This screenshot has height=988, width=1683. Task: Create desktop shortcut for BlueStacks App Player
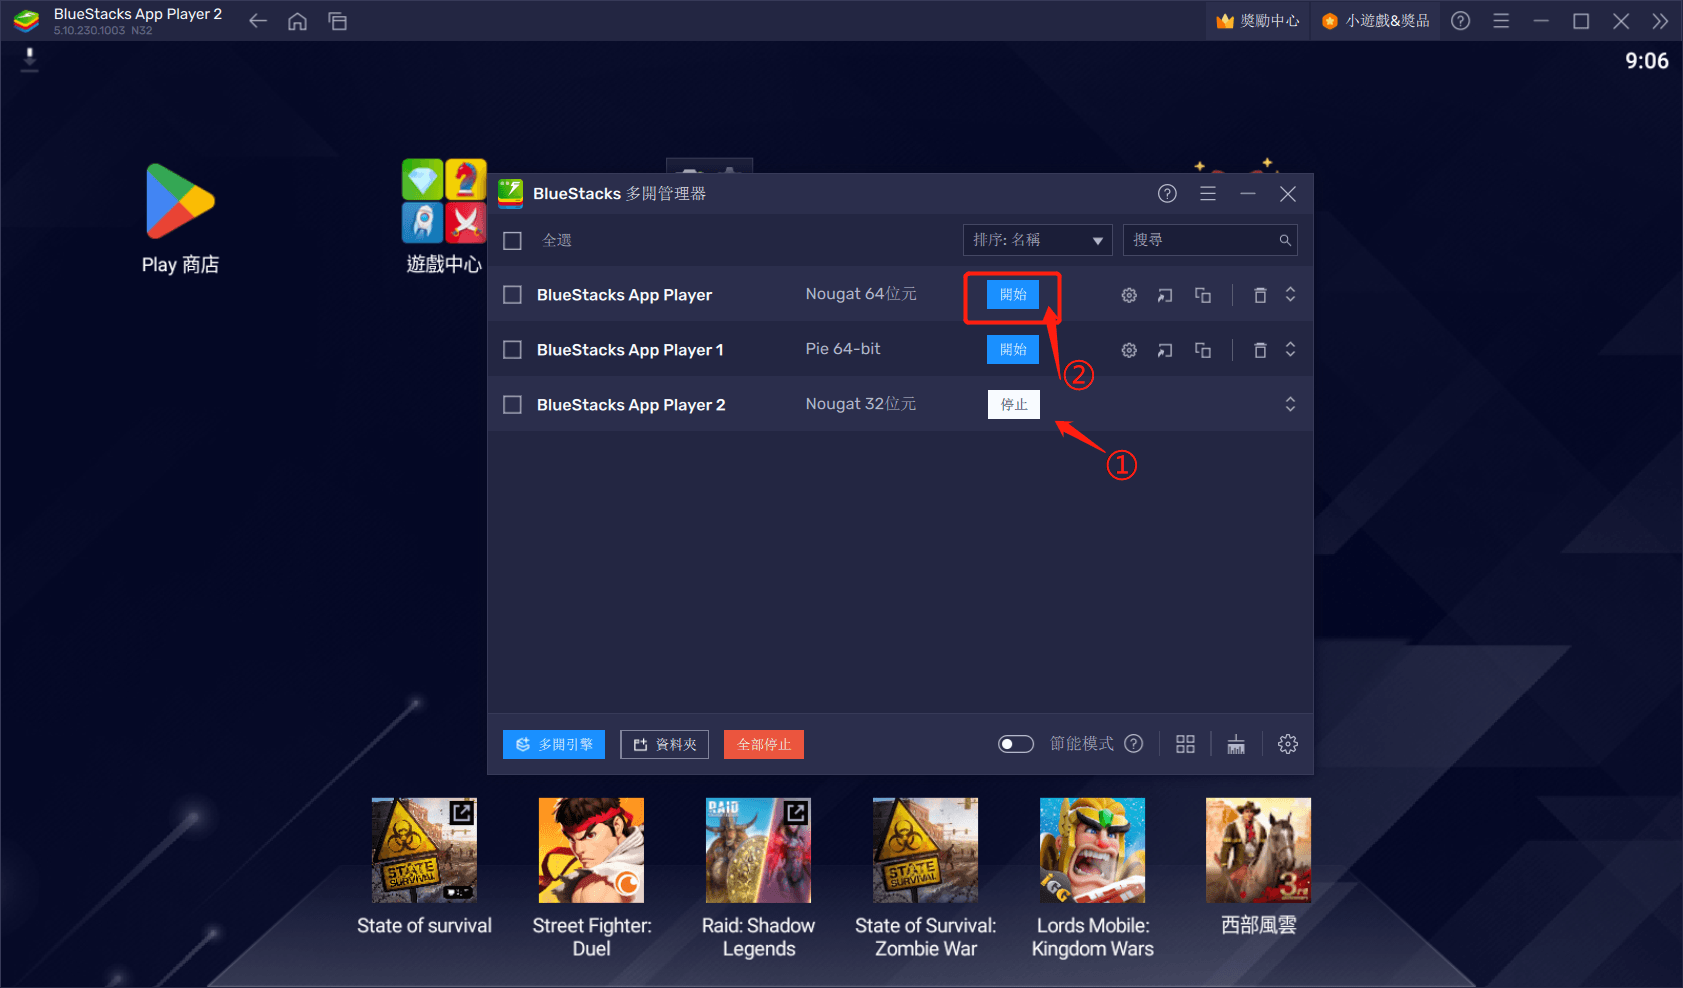coord(1165,295)
